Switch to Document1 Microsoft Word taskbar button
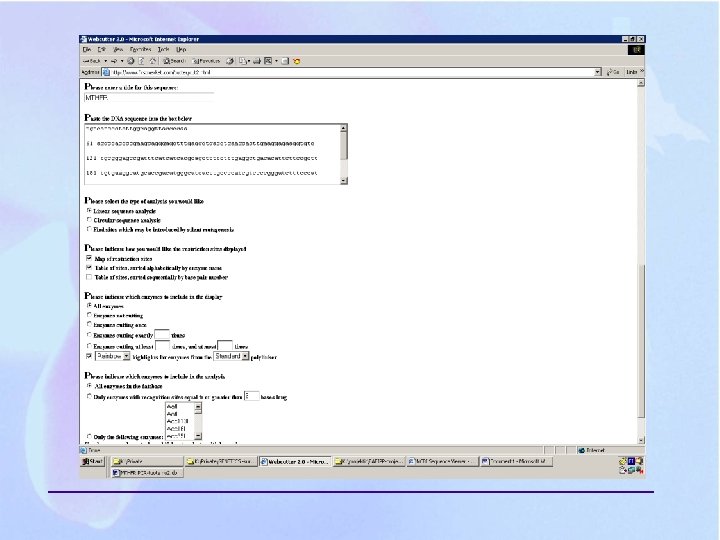720x540 pixels. pos(516,461)
